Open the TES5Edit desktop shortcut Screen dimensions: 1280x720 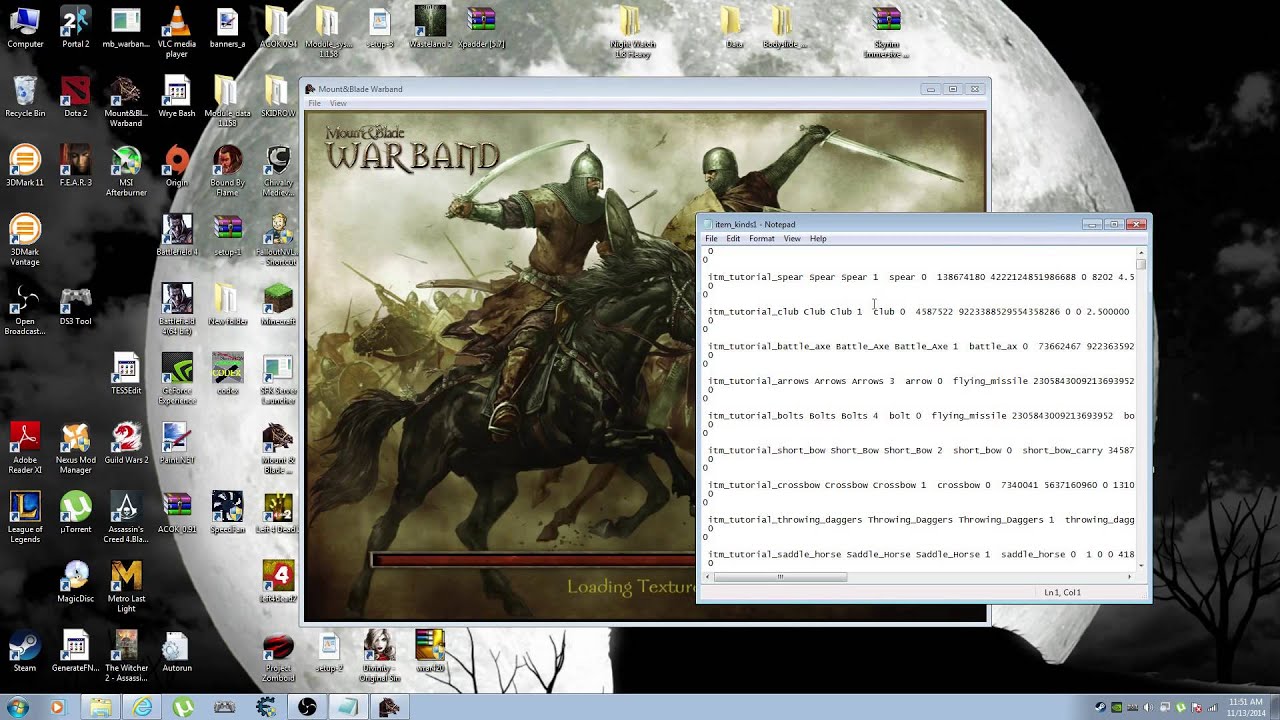[x=125, y=373]
